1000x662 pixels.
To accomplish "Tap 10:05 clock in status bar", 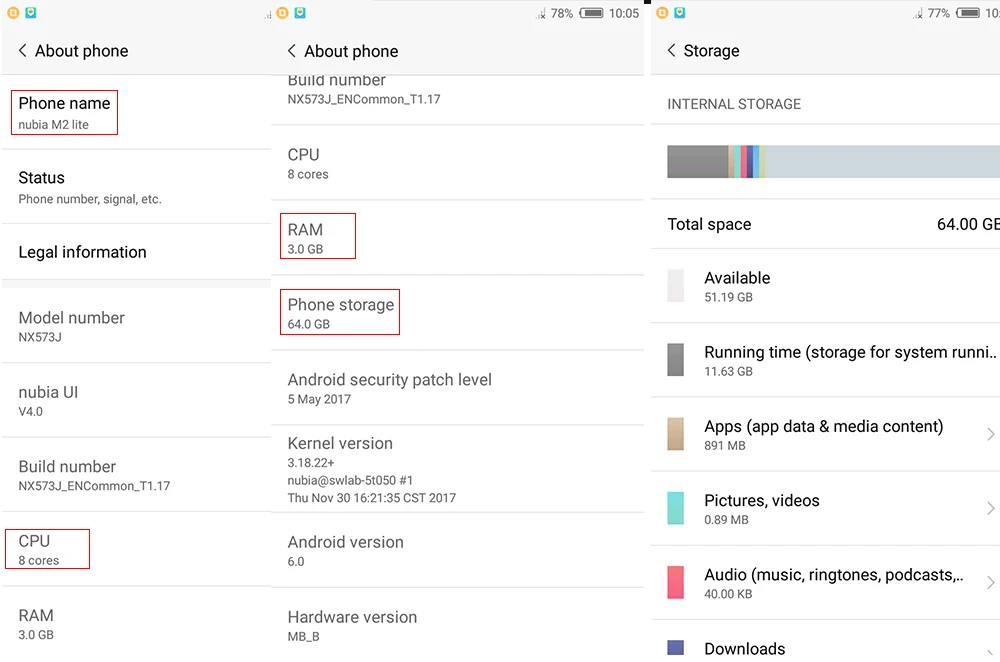I will coord(624,13).
